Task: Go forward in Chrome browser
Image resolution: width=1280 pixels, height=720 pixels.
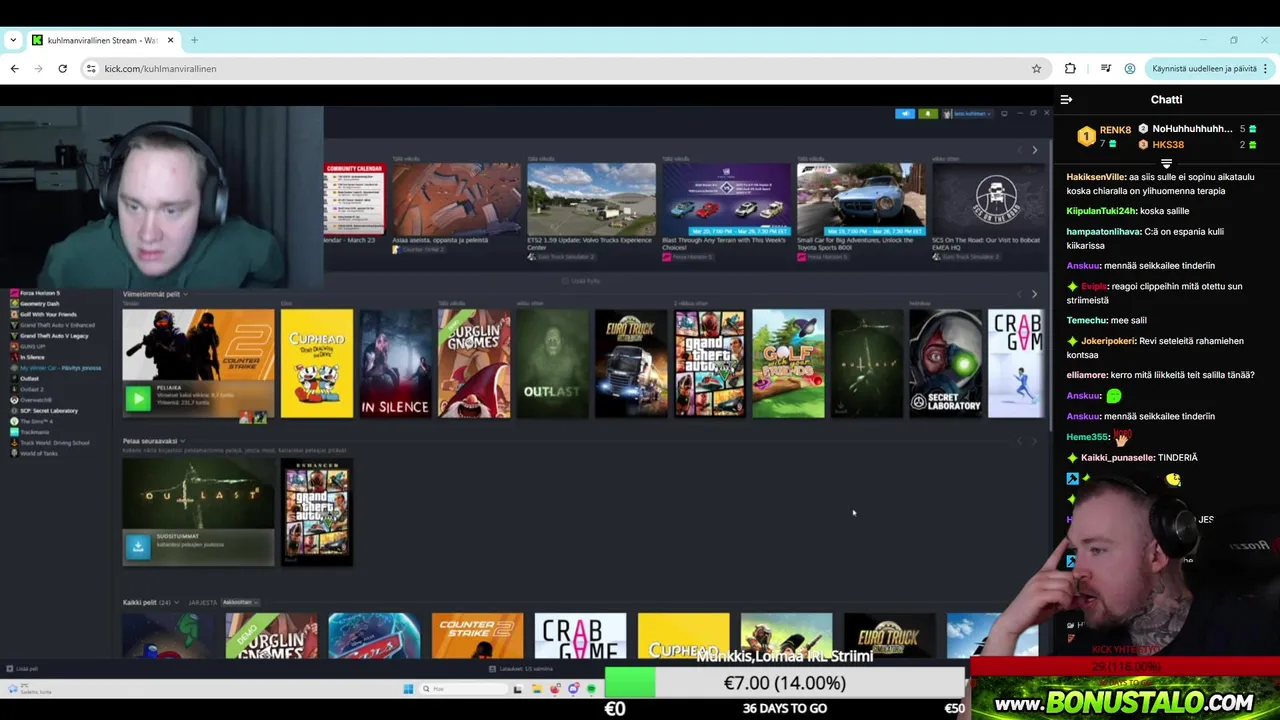Action: tap(38, 68)
